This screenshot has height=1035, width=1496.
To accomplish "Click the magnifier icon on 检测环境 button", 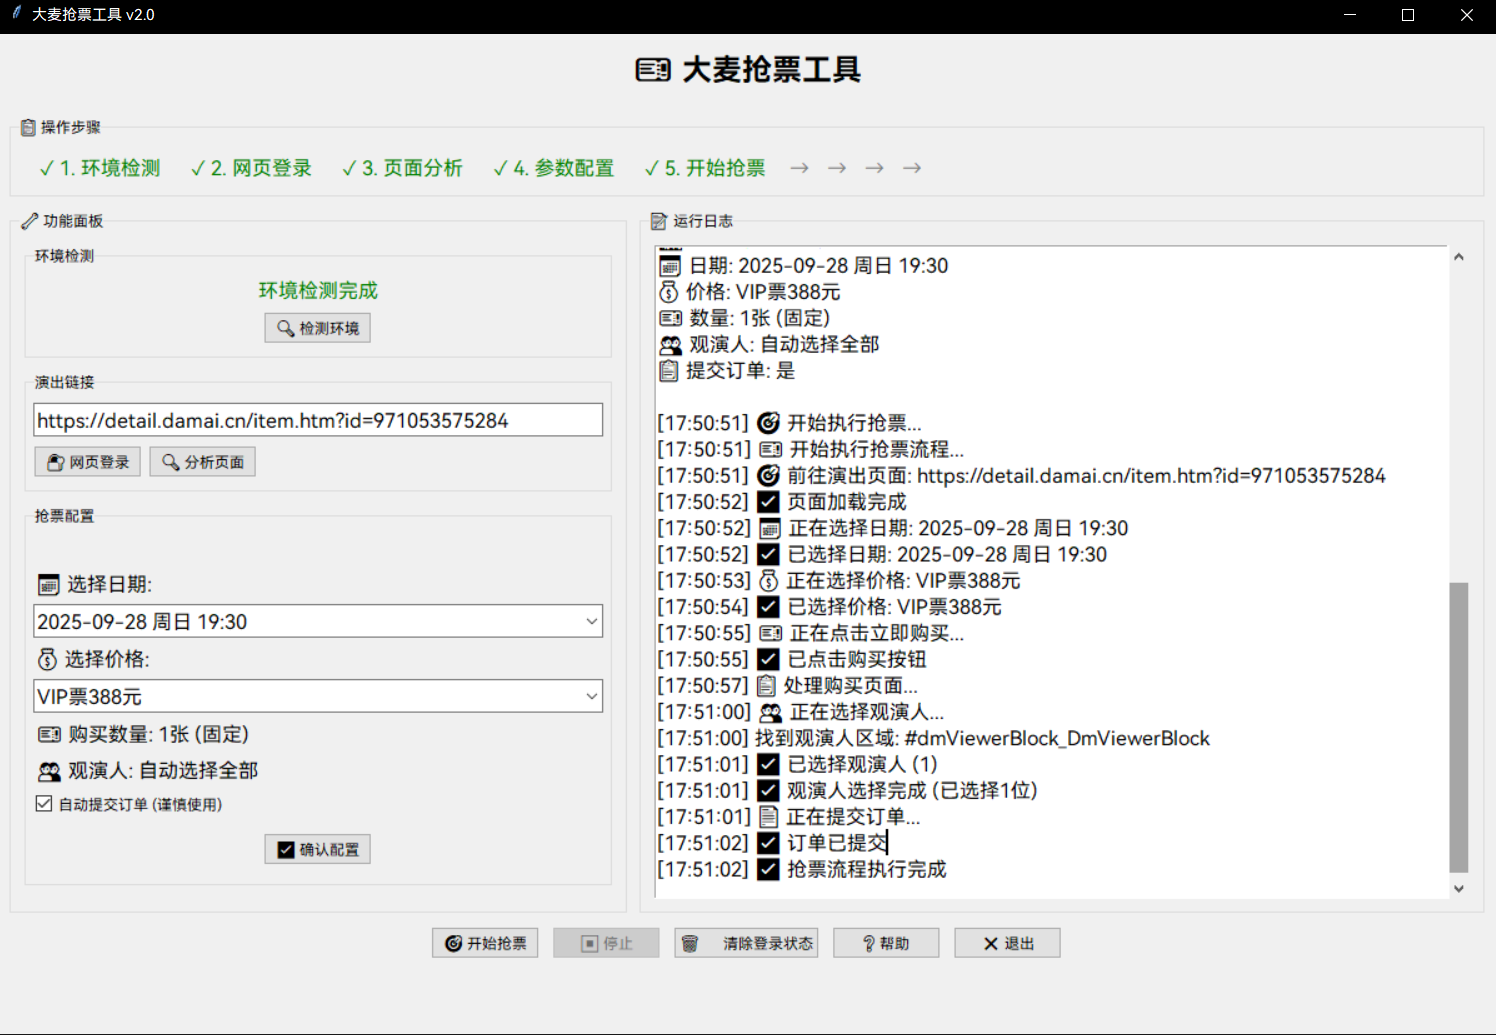I will (x=285, y=329).
